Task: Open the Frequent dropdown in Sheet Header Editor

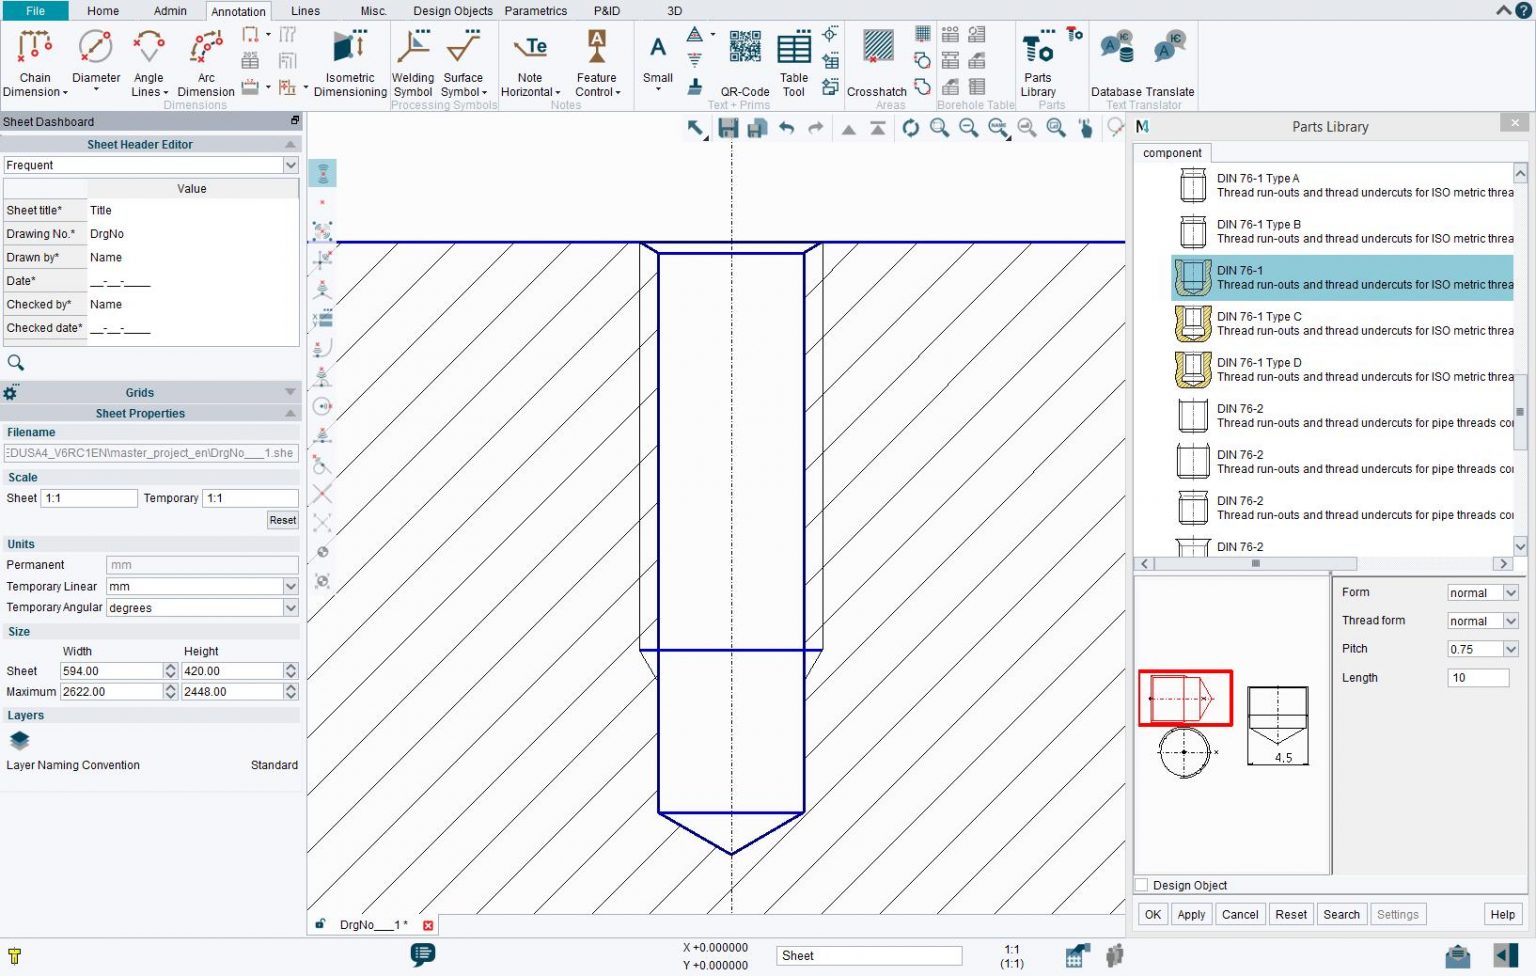Action: click(x=290, y=165)
